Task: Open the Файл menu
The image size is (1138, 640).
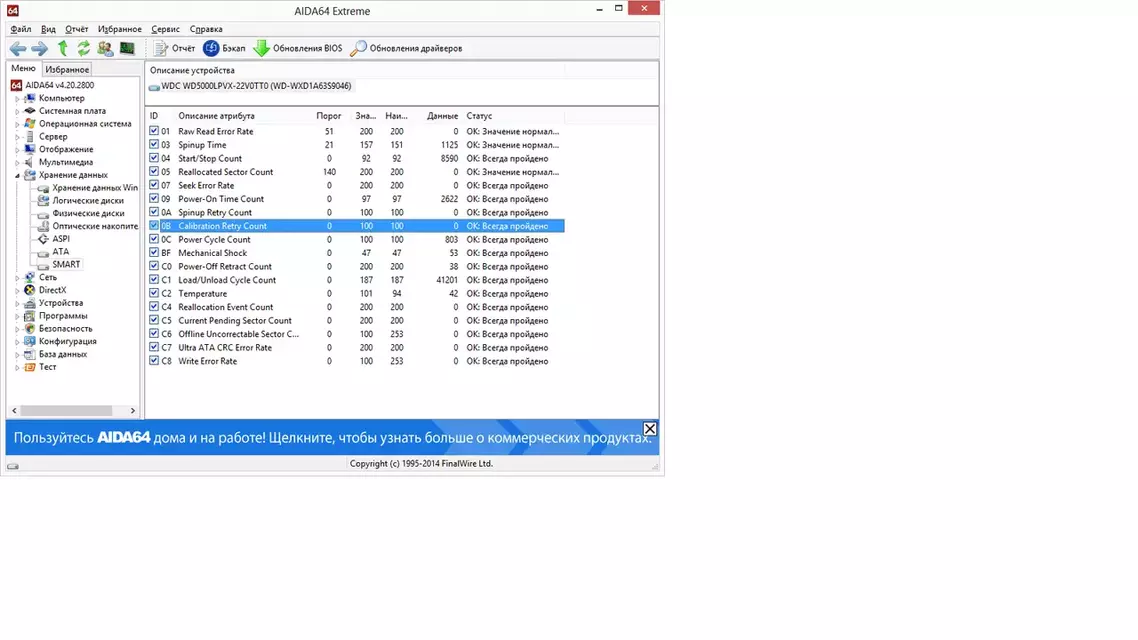Action: (20, 29)
